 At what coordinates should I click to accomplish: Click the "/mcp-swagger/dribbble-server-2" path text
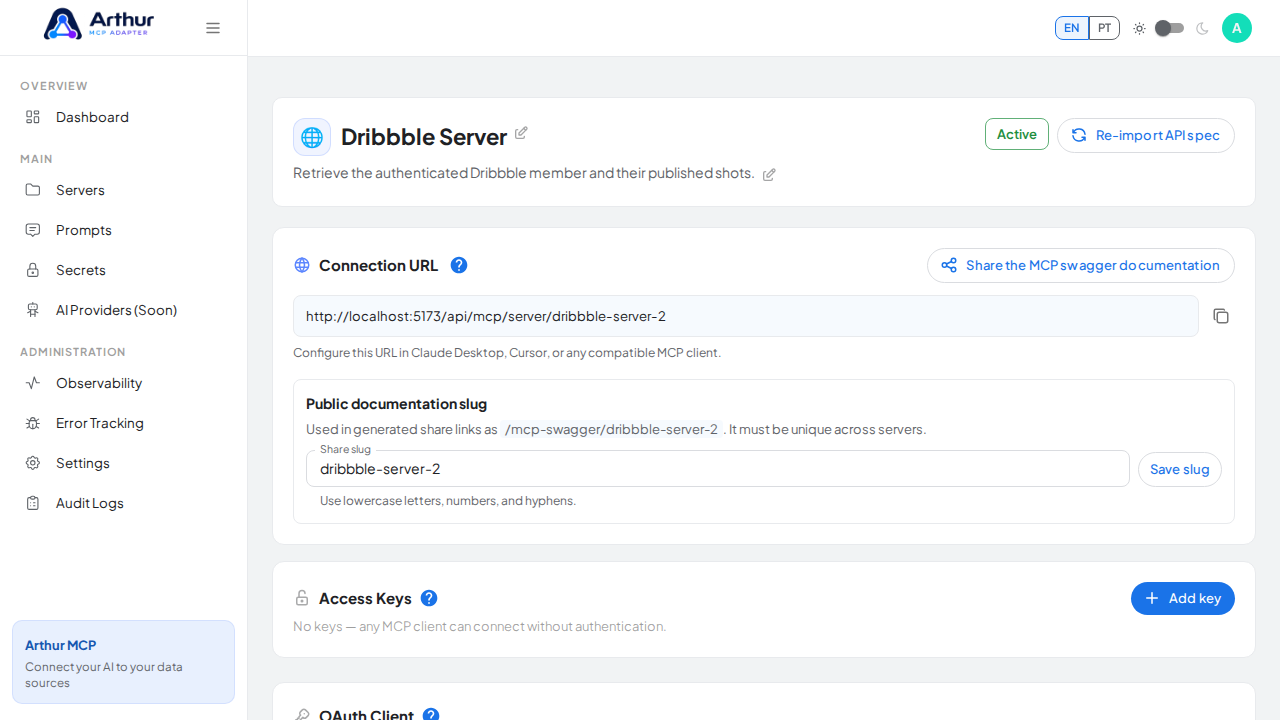(611, 429)
